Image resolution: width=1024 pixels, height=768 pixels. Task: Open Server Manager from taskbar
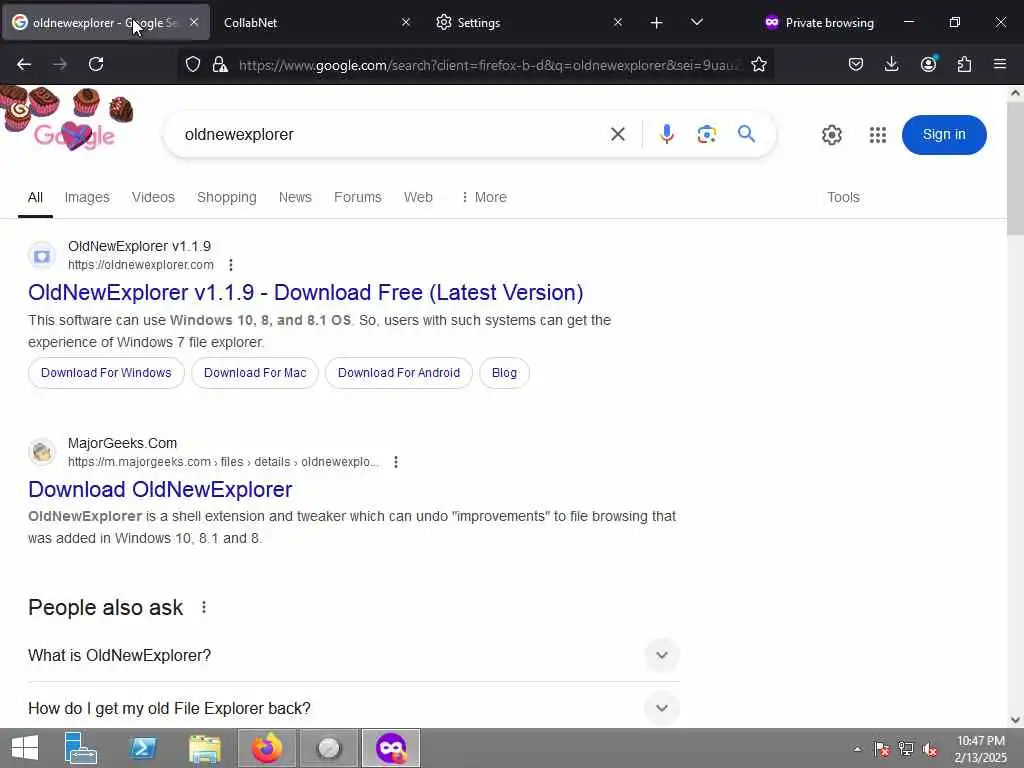[81, 748]
